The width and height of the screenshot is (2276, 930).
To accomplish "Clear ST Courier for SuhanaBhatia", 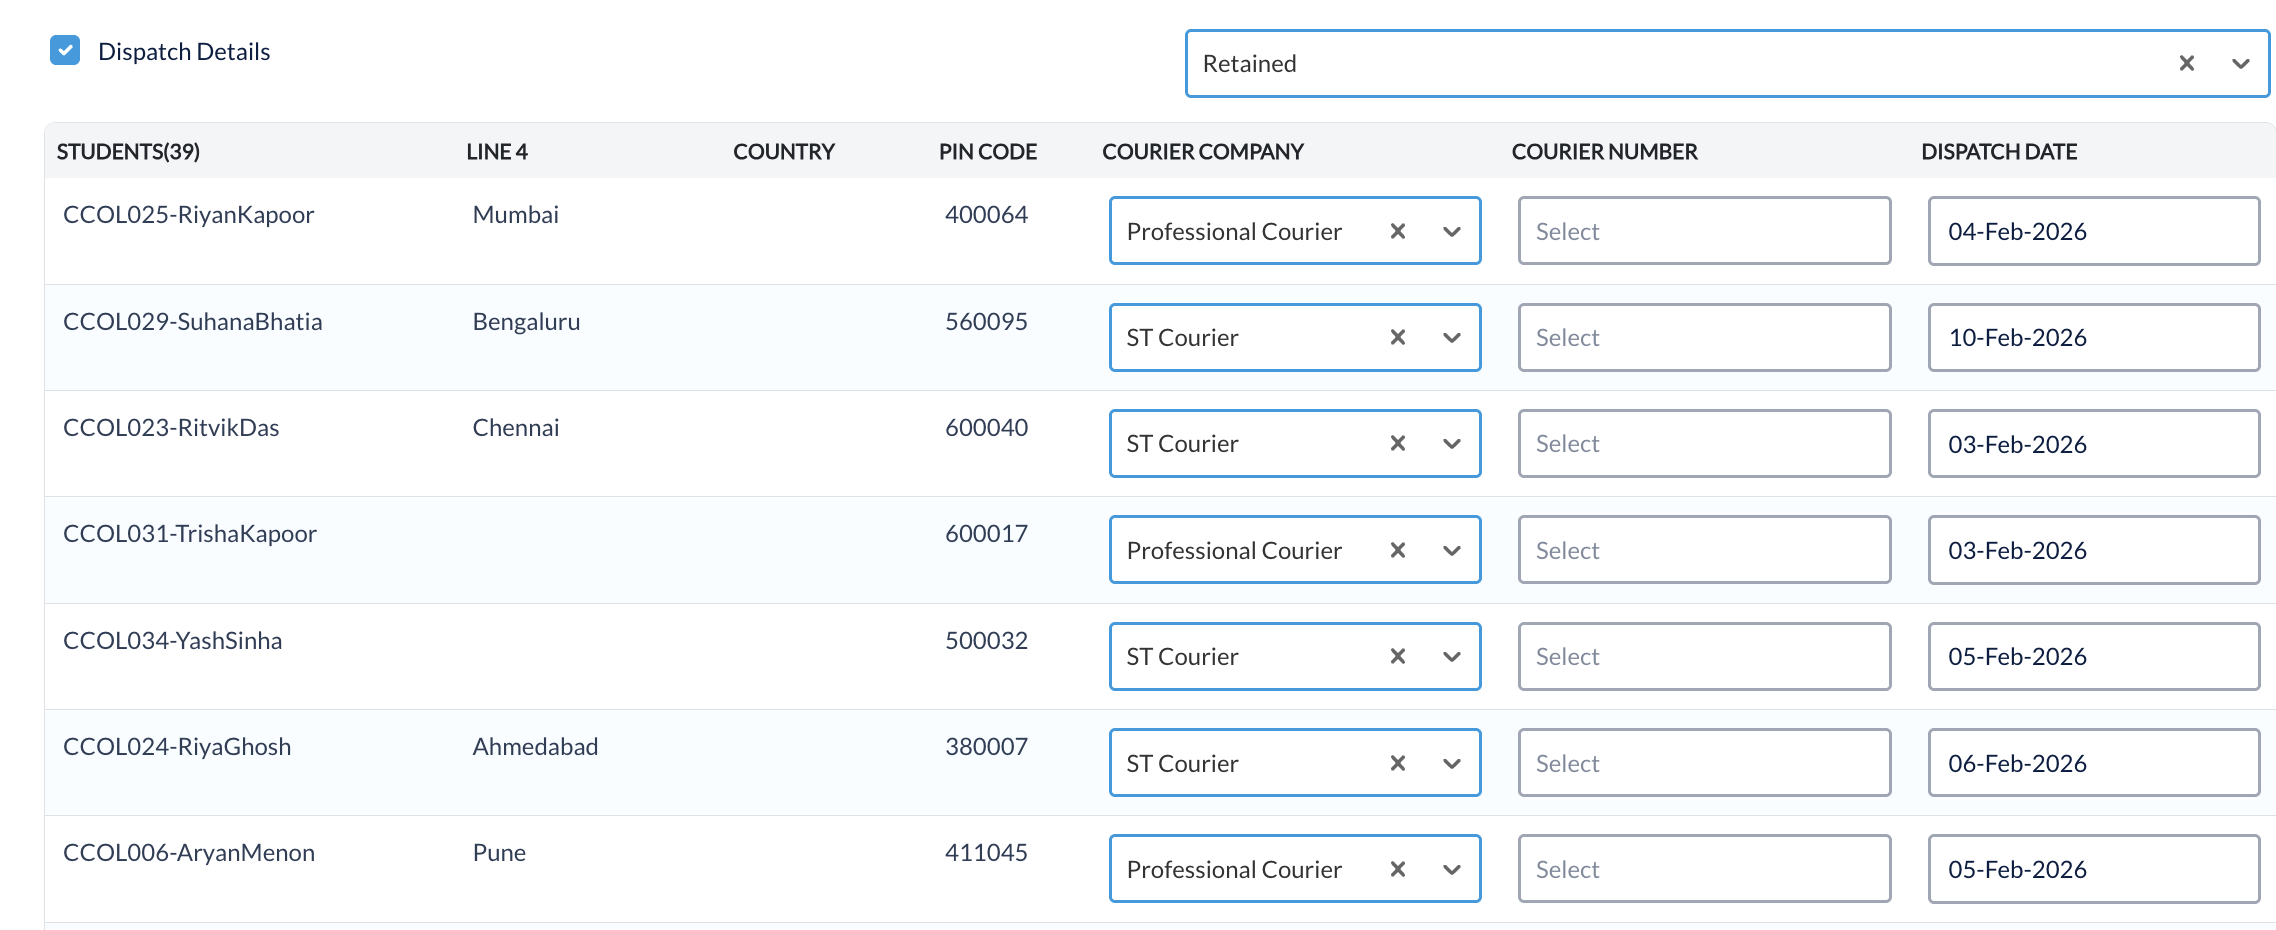I will coord(1397,338).
